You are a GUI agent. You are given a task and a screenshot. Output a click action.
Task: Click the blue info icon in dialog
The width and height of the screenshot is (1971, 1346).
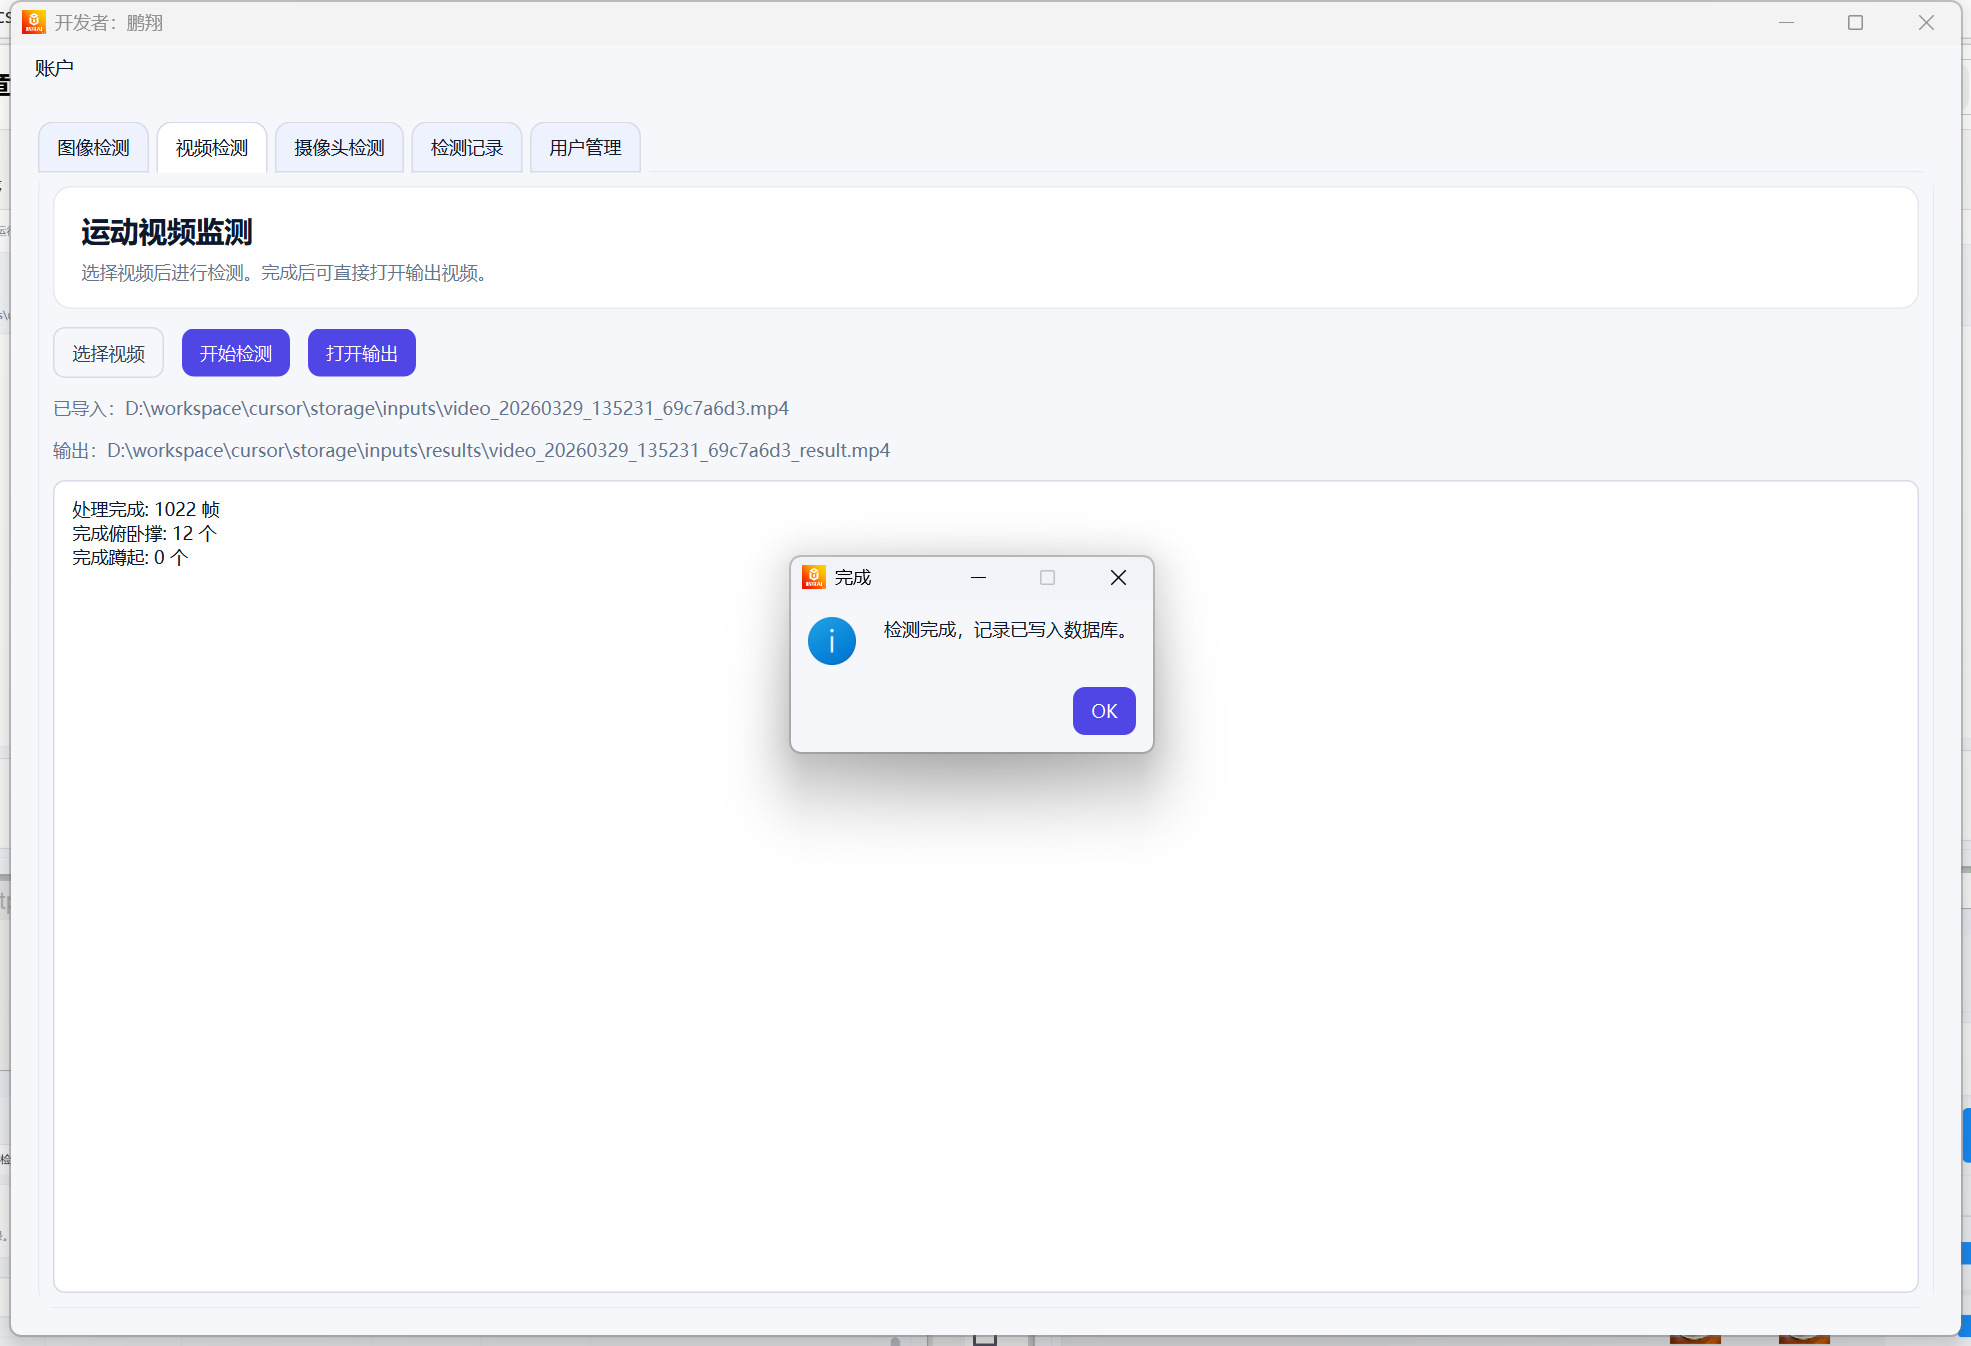tap(831, 641)
